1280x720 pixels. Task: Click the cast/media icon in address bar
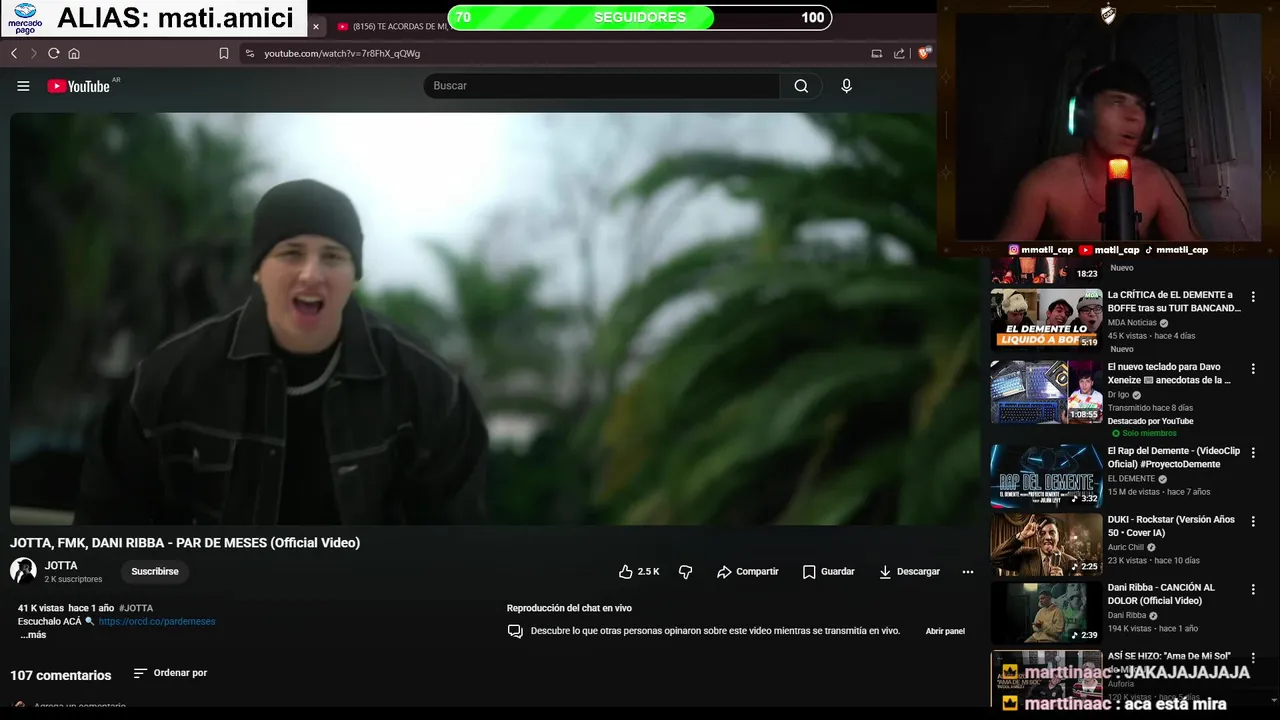877,53
